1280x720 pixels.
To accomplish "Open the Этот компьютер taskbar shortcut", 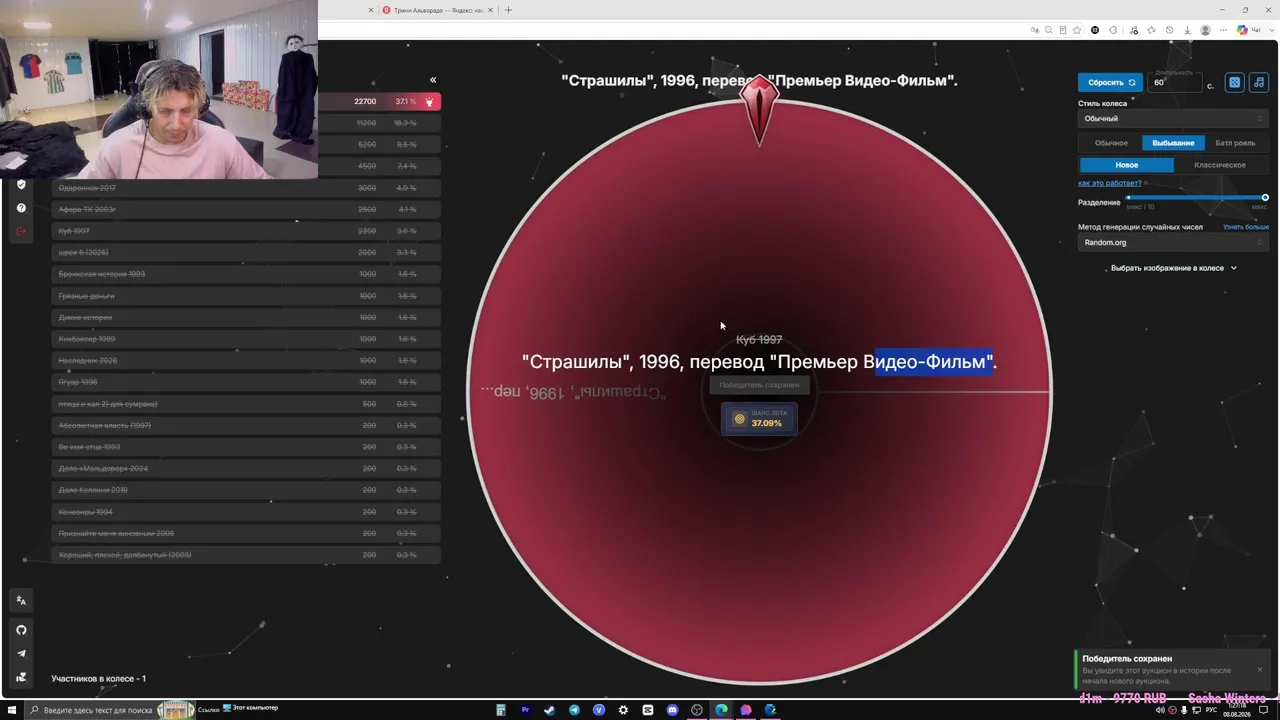I will 250,709.
